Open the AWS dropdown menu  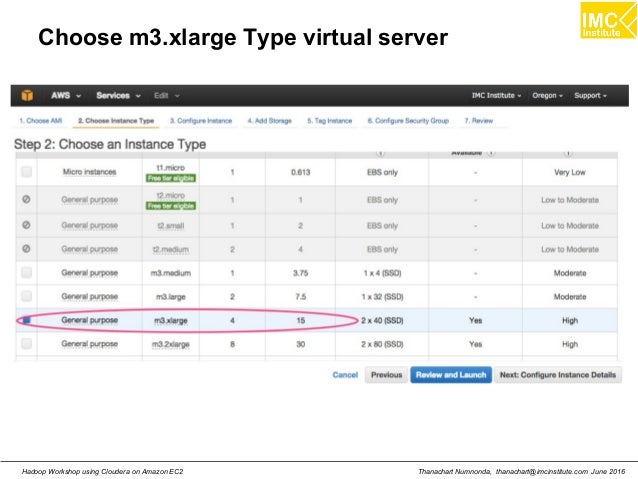(66, 95)
